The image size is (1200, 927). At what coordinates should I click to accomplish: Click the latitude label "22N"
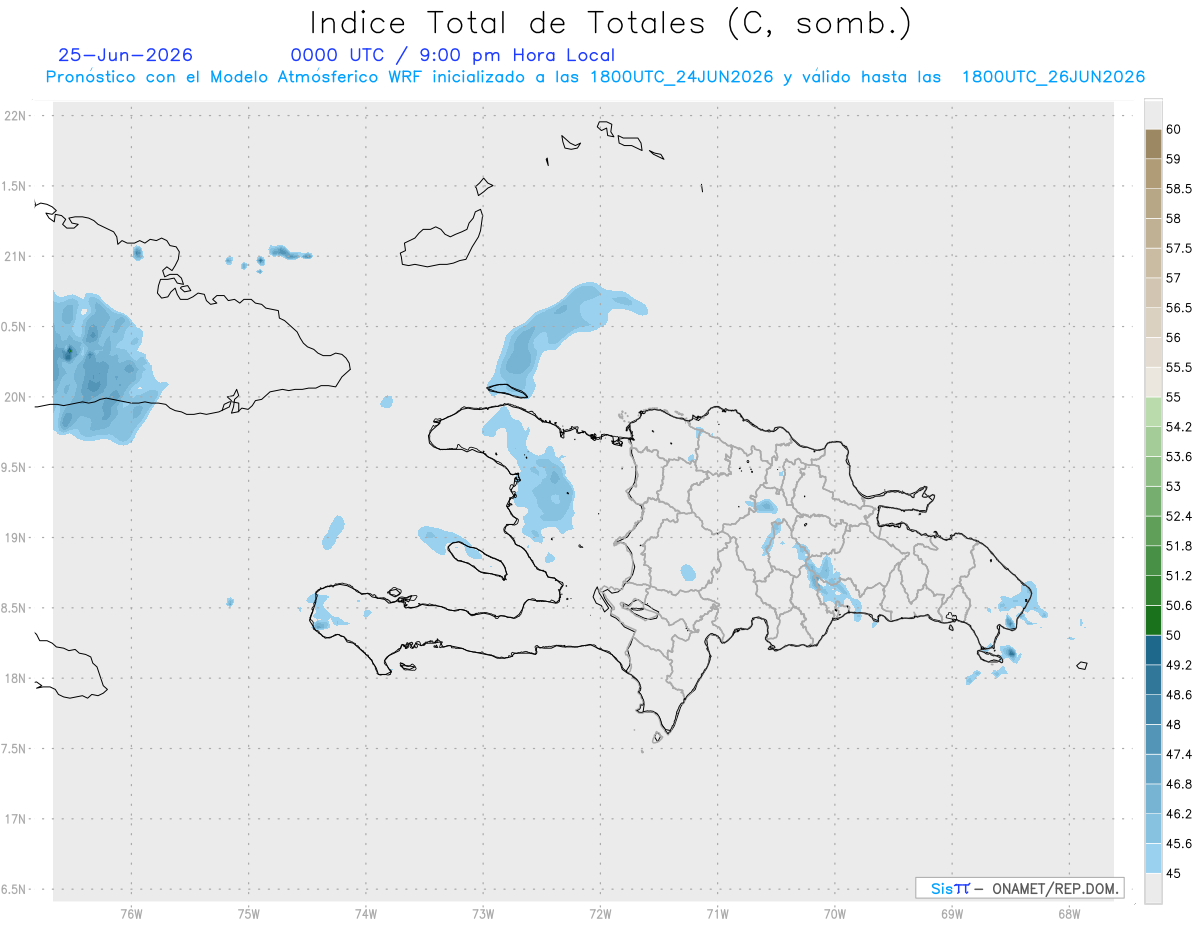[16, 116]
